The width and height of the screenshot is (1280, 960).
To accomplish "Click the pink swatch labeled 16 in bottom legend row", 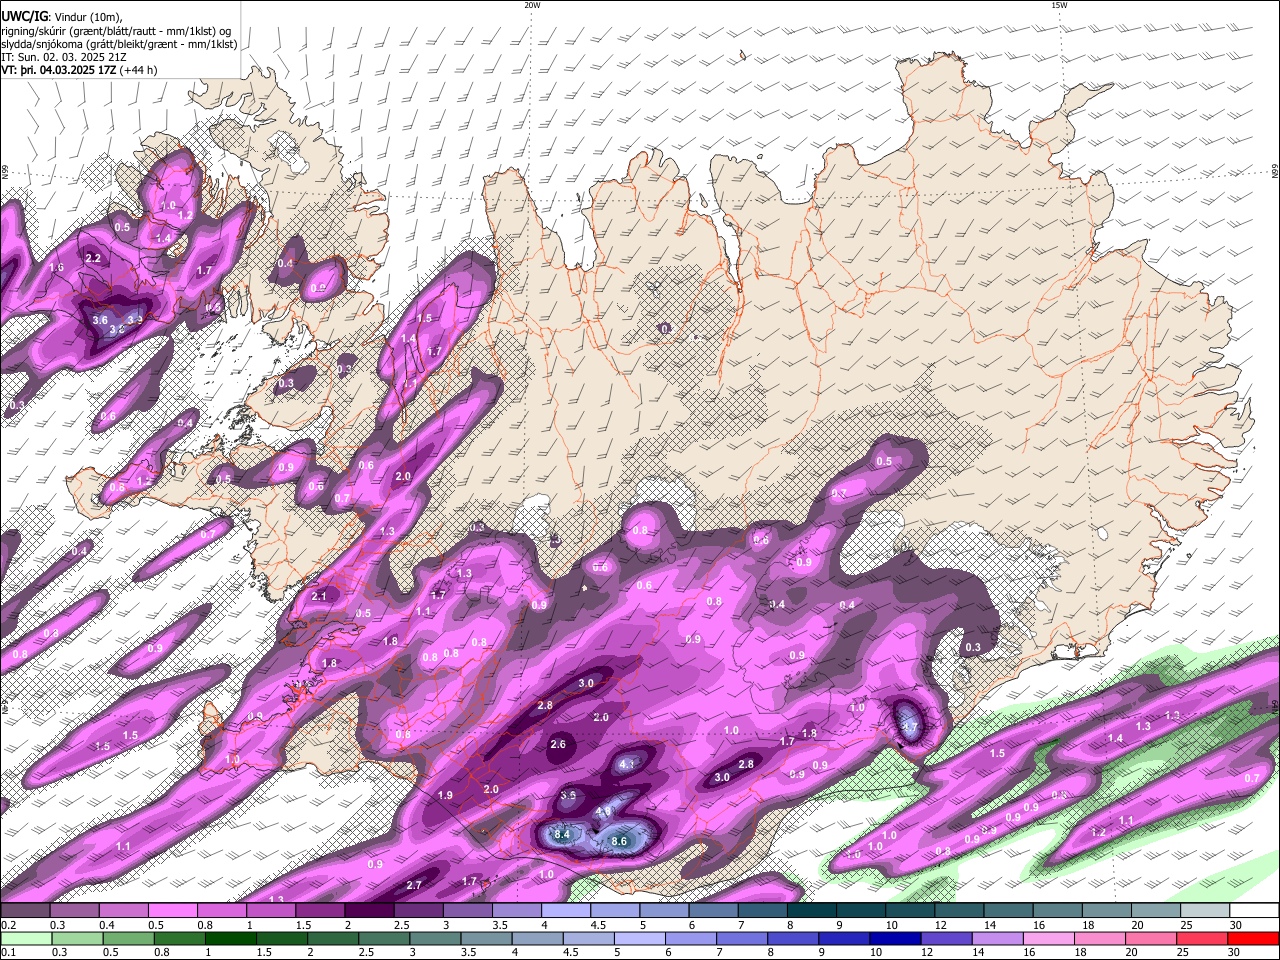I will click(x=1049, y=938).
